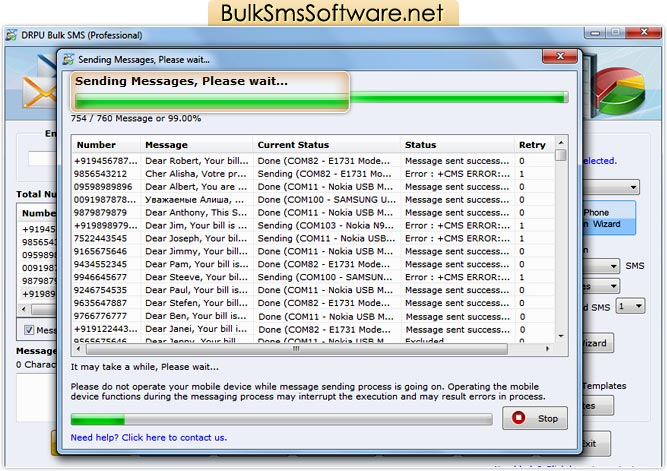Select row with number 9879879879
Image resolution: width=667 pixels, height=471 pixels.
(313, 212)
